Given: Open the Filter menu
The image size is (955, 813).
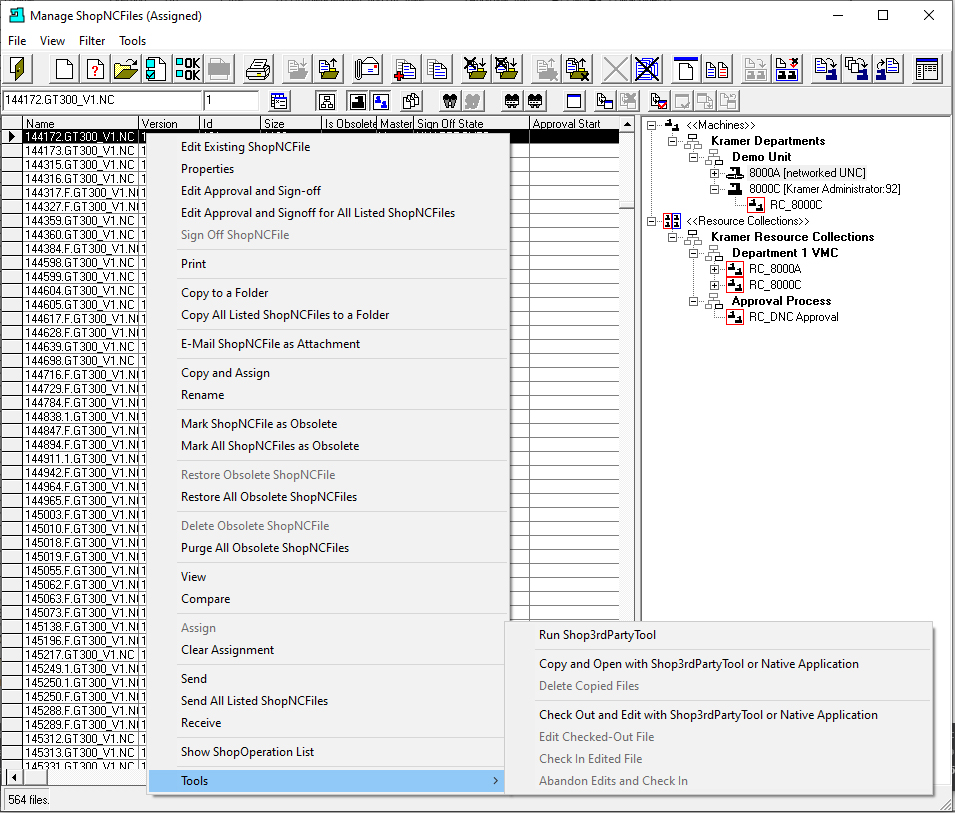Looking at the screenshot, I should pos(92,41).
